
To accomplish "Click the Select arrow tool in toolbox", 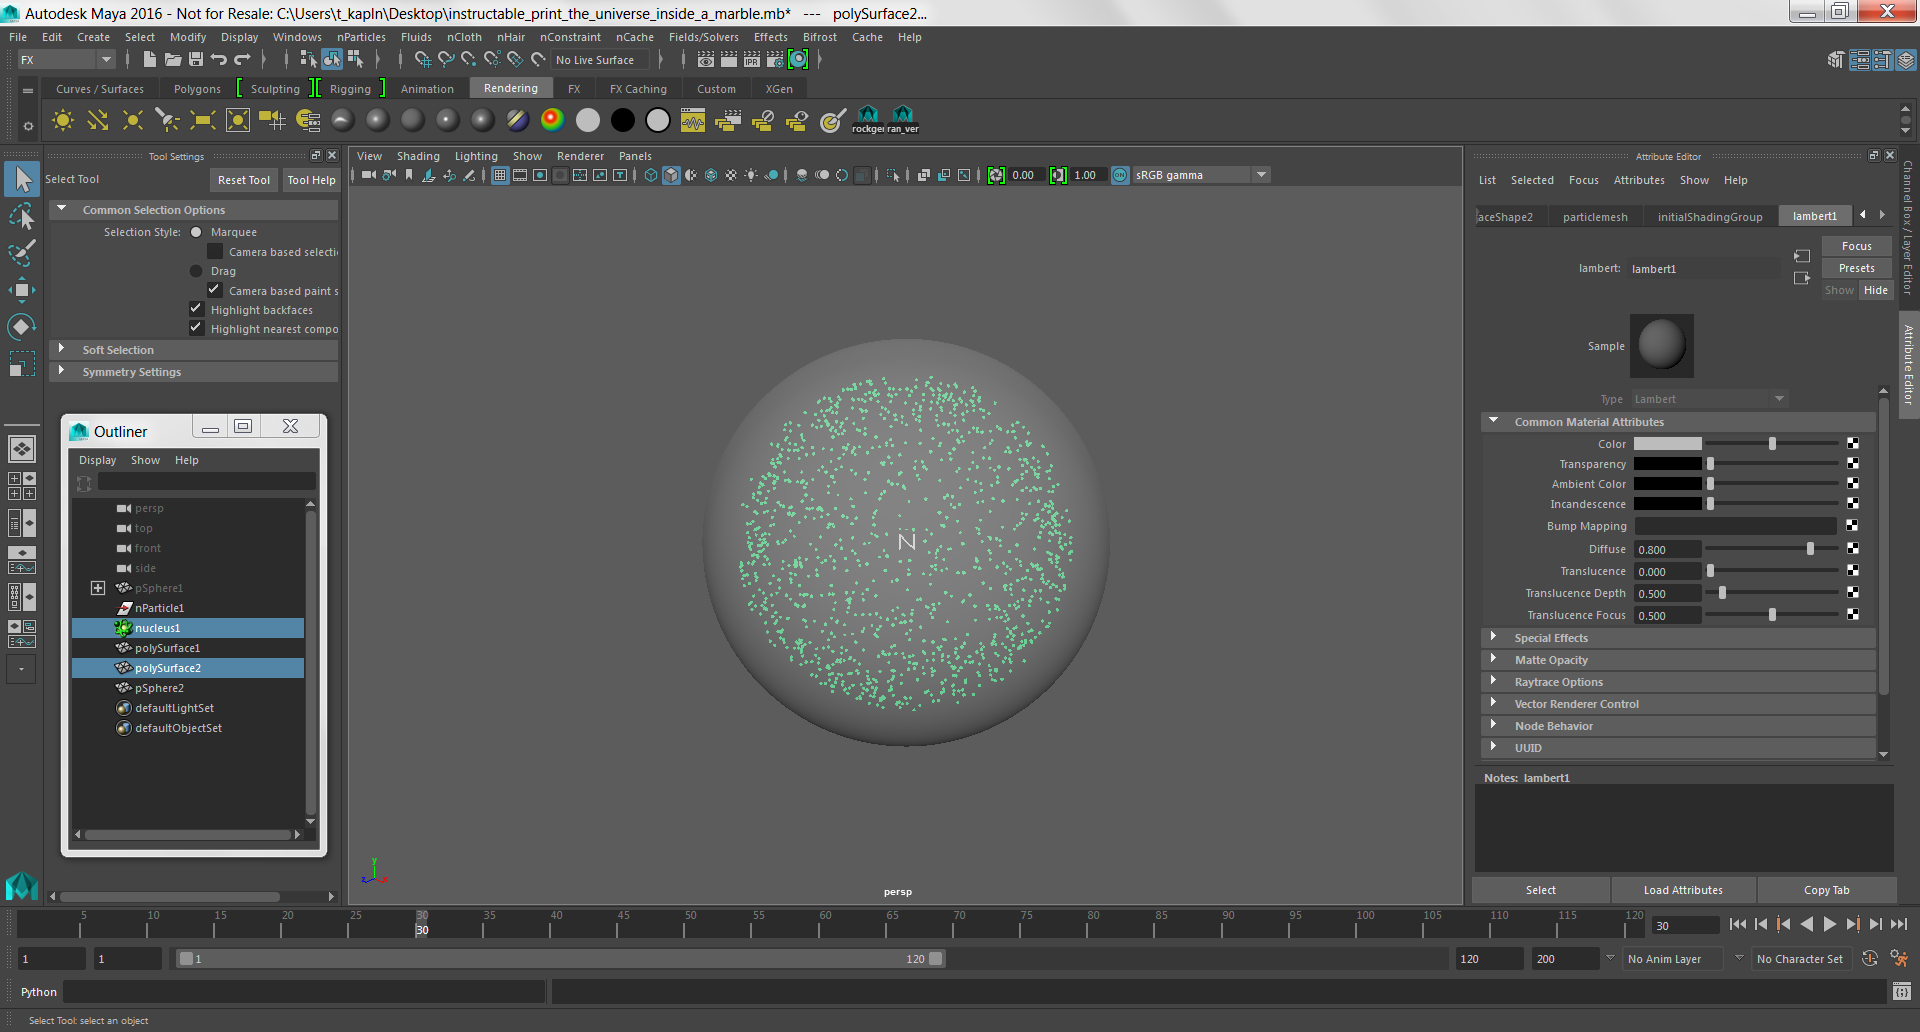I will 21,179.
